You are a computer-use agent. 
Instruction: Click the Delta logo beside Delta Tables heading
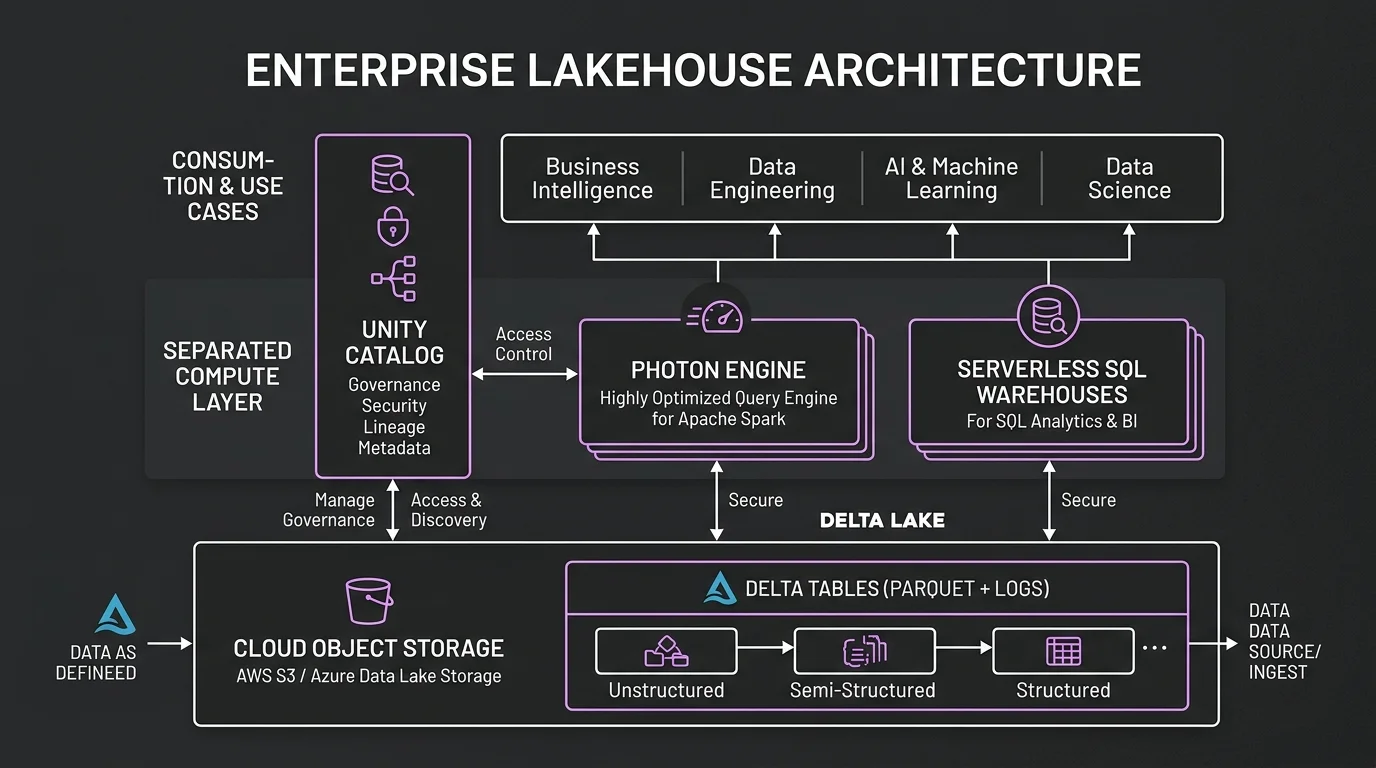[720, 588]
